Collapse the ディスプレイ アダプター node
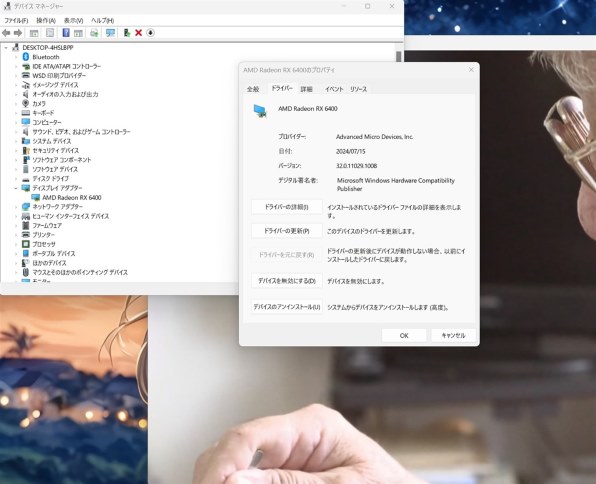This screenshot has width=596, height=484. coord(16,188)
